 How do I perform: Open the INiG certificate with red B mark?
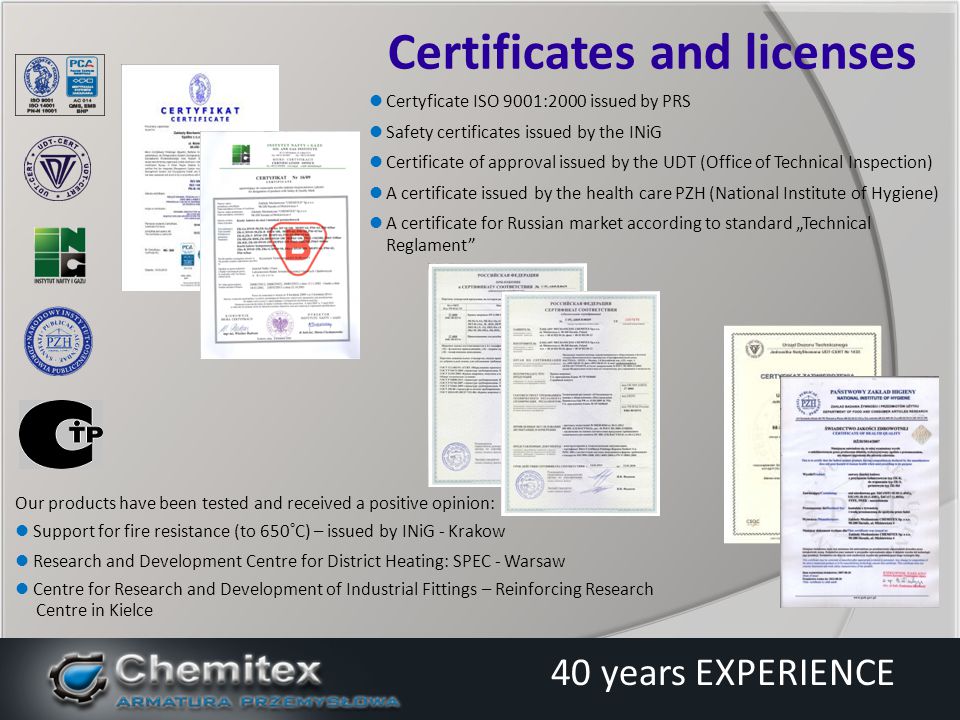(280, 245)
